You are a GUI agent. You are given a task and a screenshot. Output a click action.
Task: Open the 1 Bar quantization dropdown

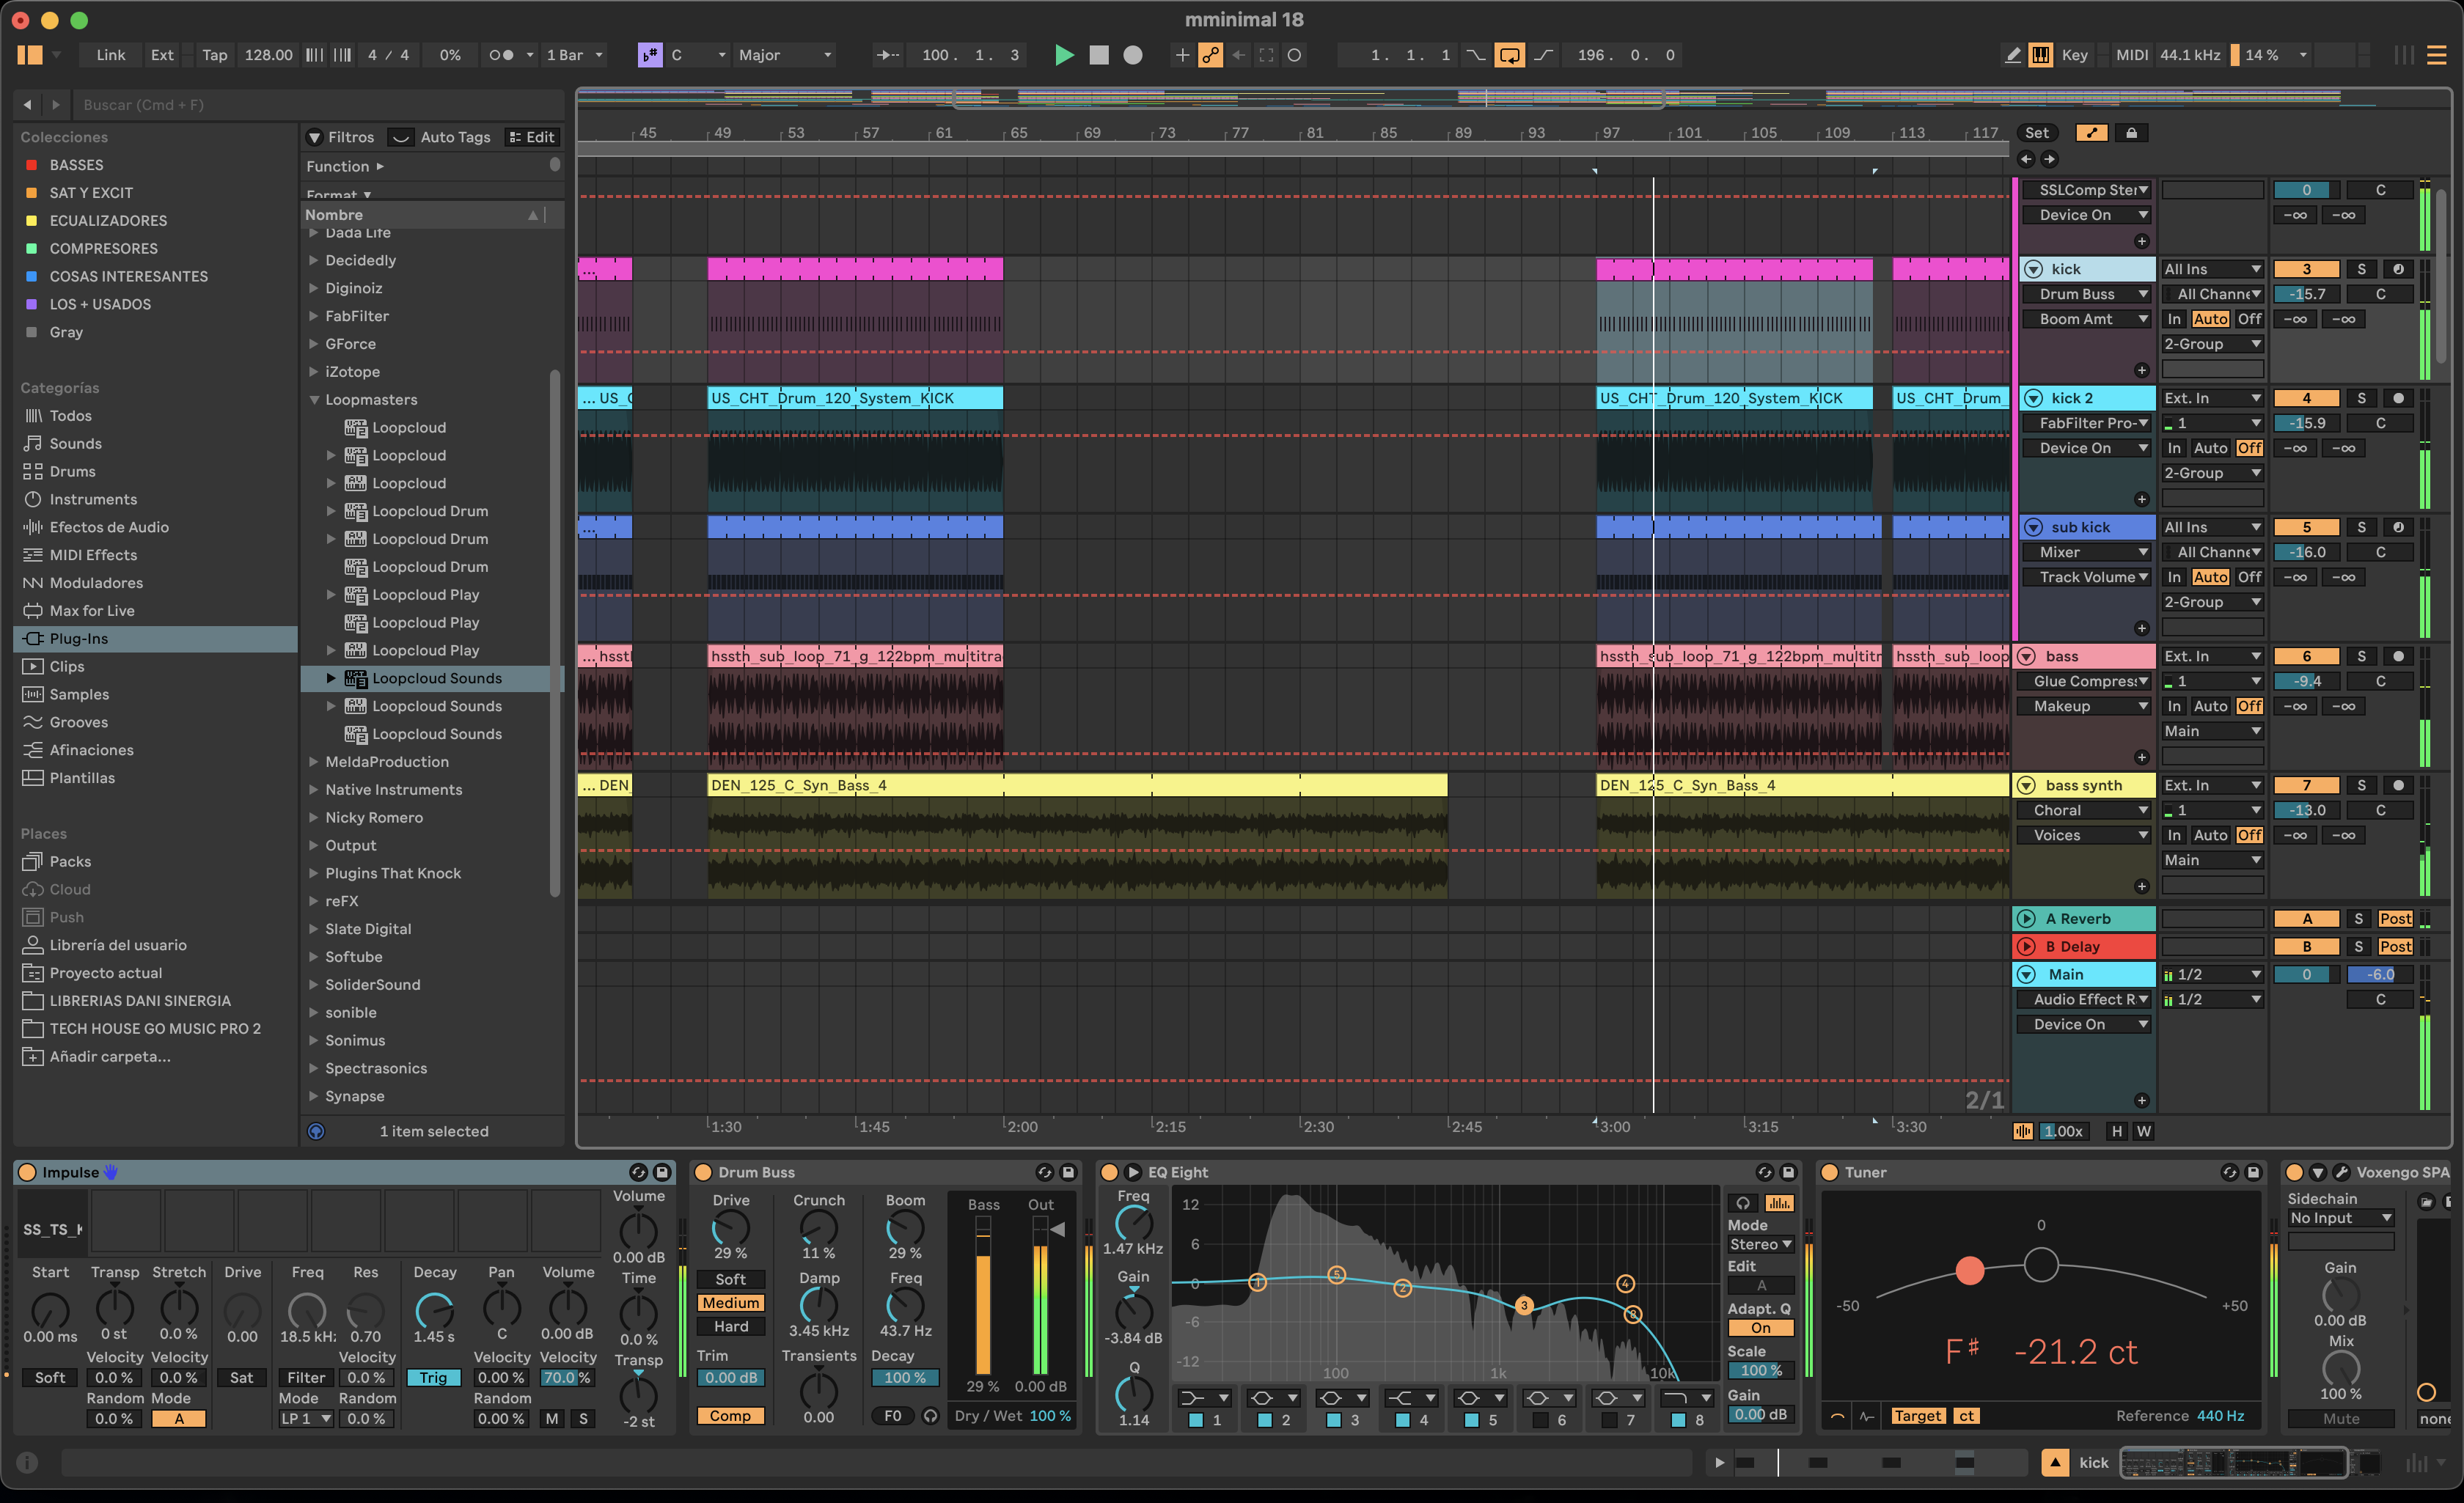point(574,55)
